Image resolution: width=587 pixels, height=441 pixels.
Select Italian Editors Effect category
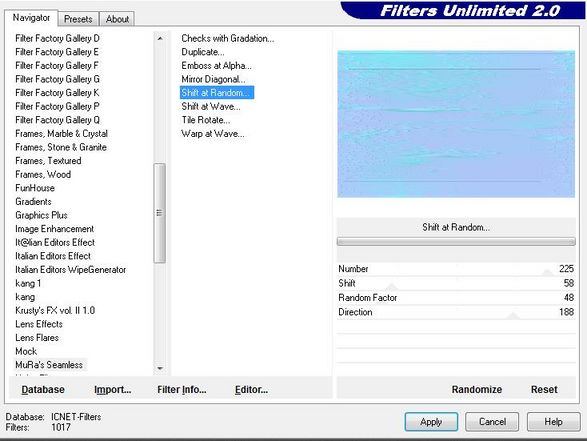point(53,256)
